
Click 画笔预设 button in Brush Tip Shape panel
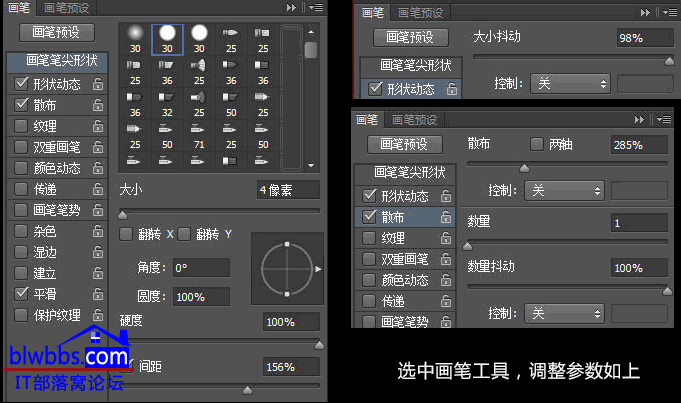tap(56, 32)
